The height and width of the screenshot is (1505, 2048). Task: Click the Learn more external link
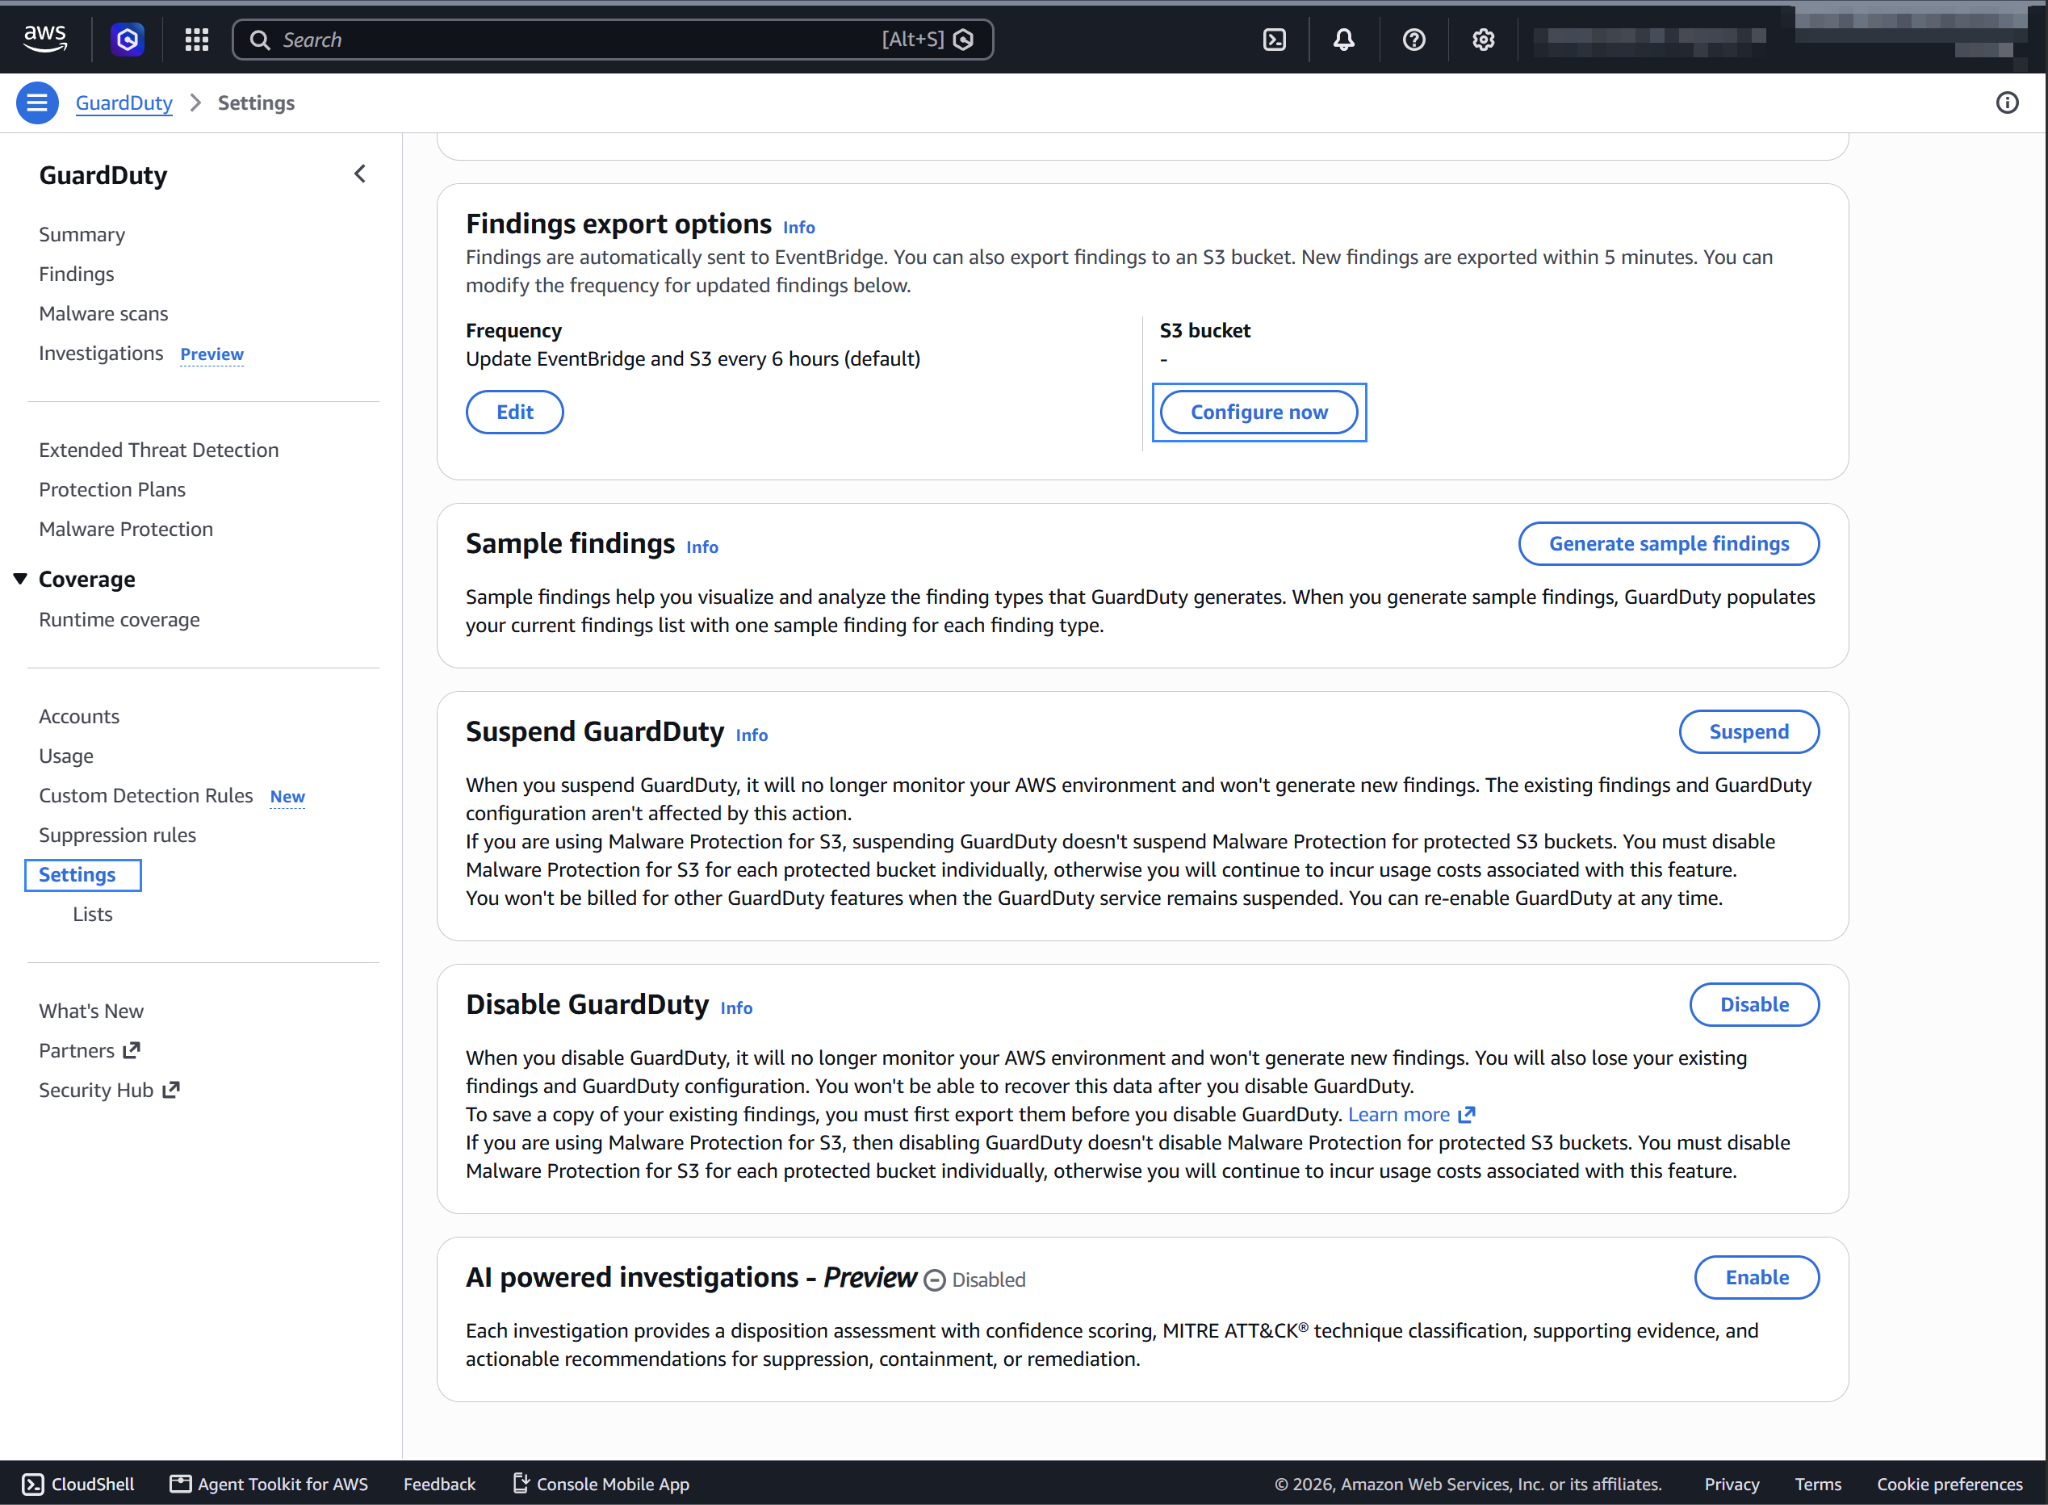(1411, 1114)
